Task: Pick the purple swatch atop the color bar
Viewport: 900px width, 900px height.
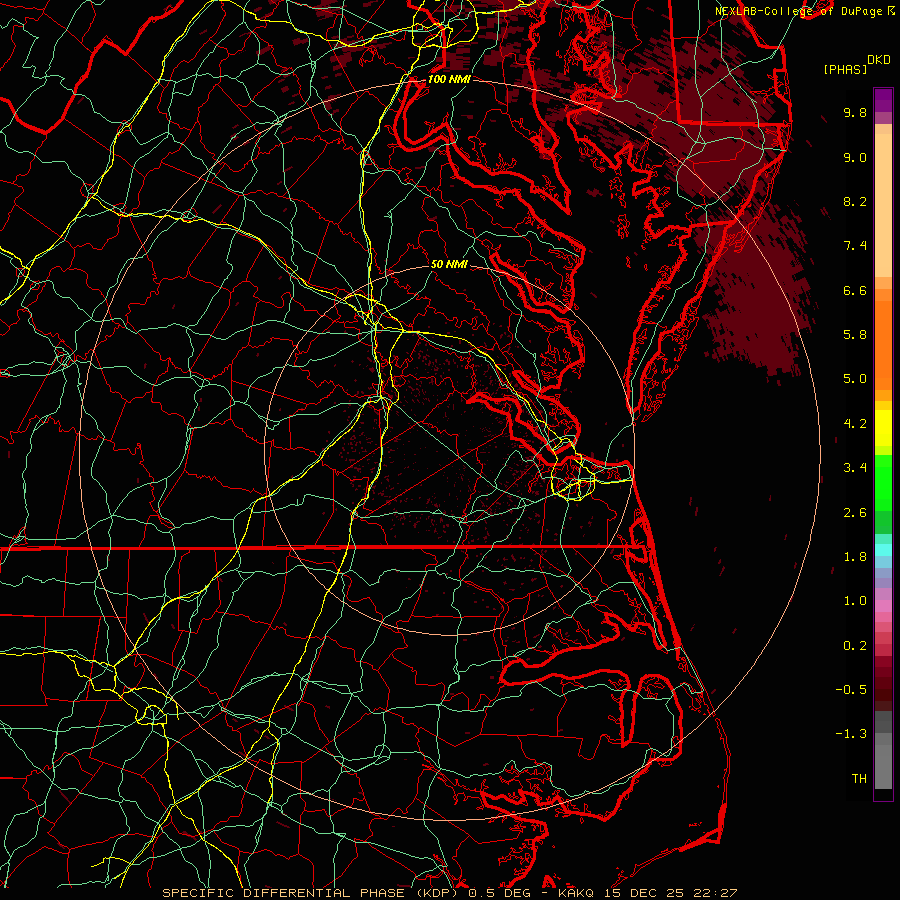Action: [883, 100]
